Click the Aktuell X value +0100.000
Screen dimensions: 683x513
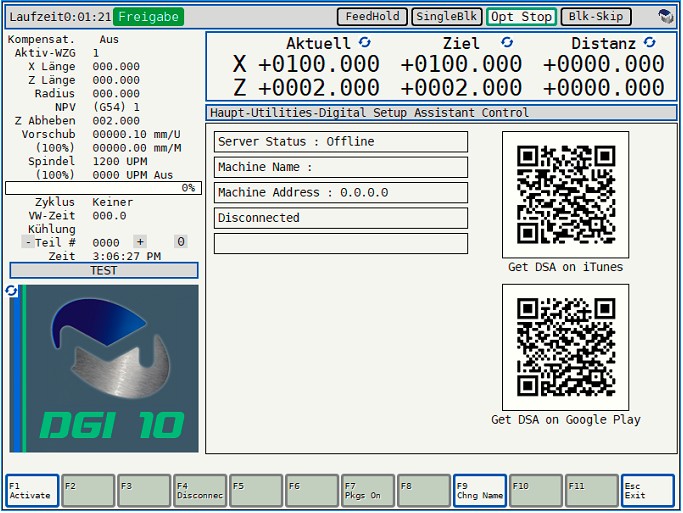(319, 64)
